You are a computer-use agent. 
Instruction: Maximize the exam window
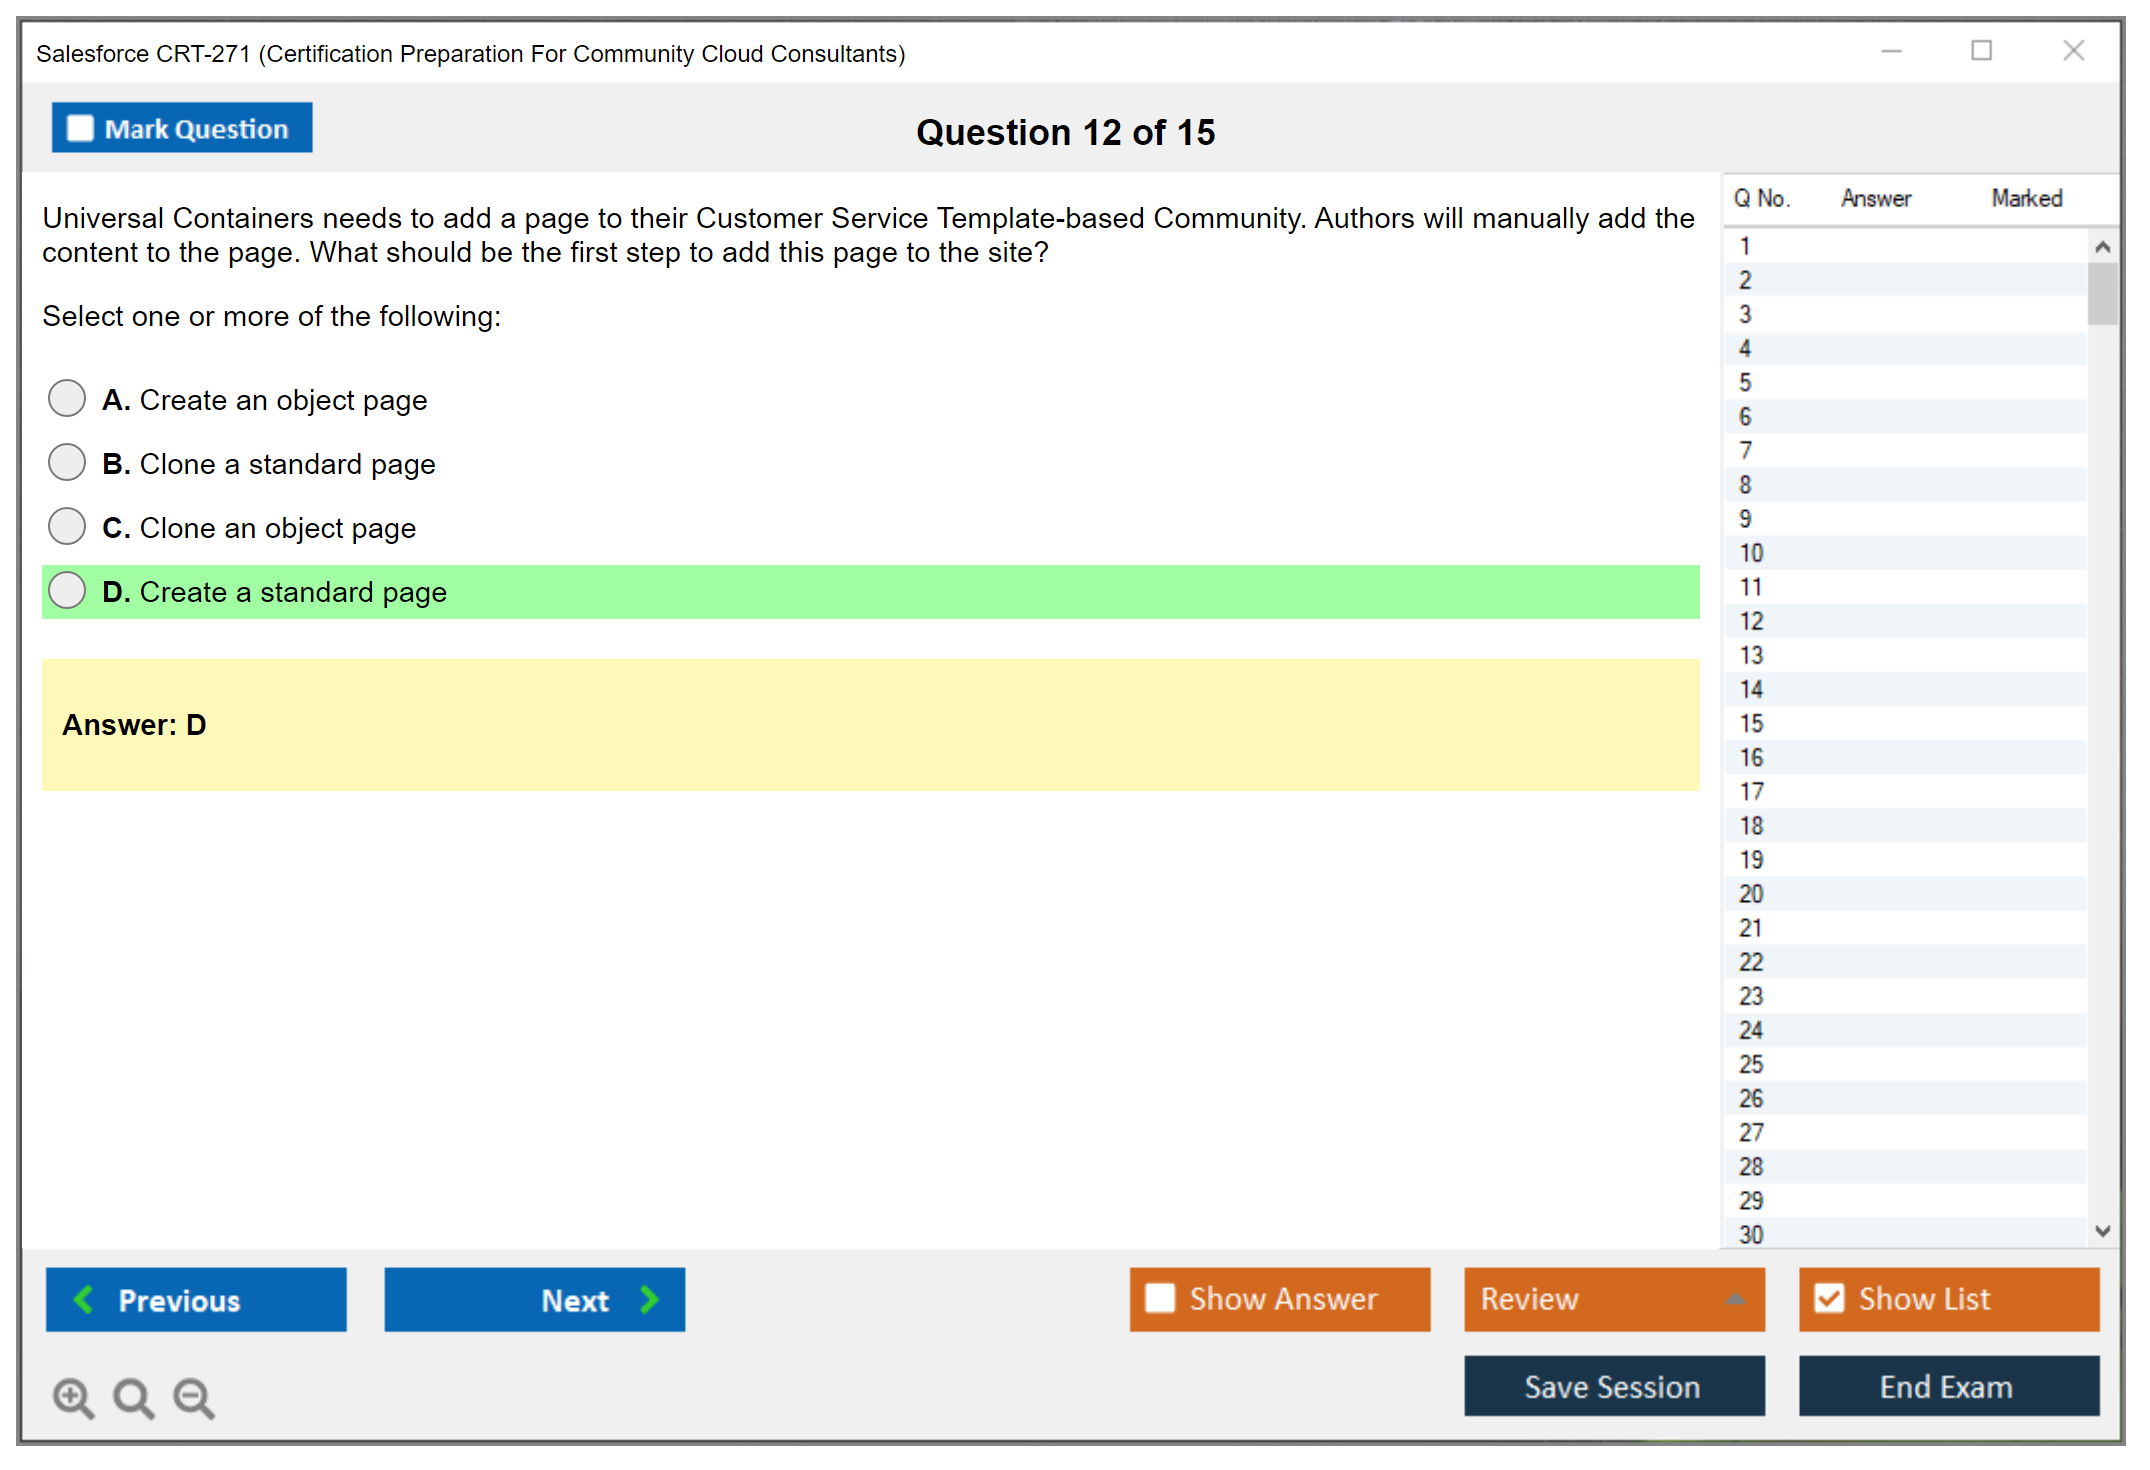pos(1981,51)
